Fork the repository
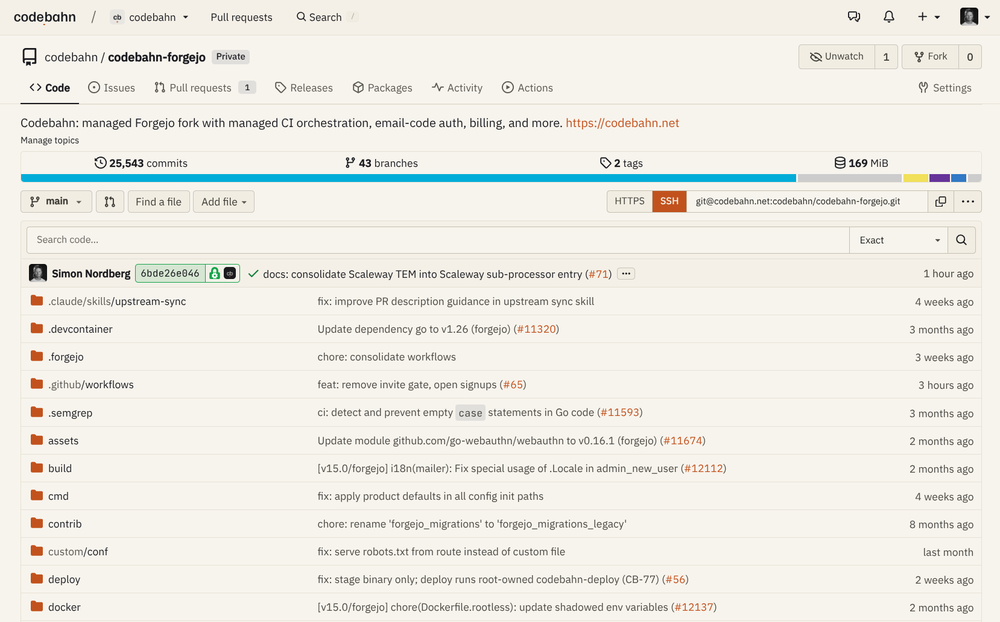This screenshot has width=1000, height=622. 930,57
